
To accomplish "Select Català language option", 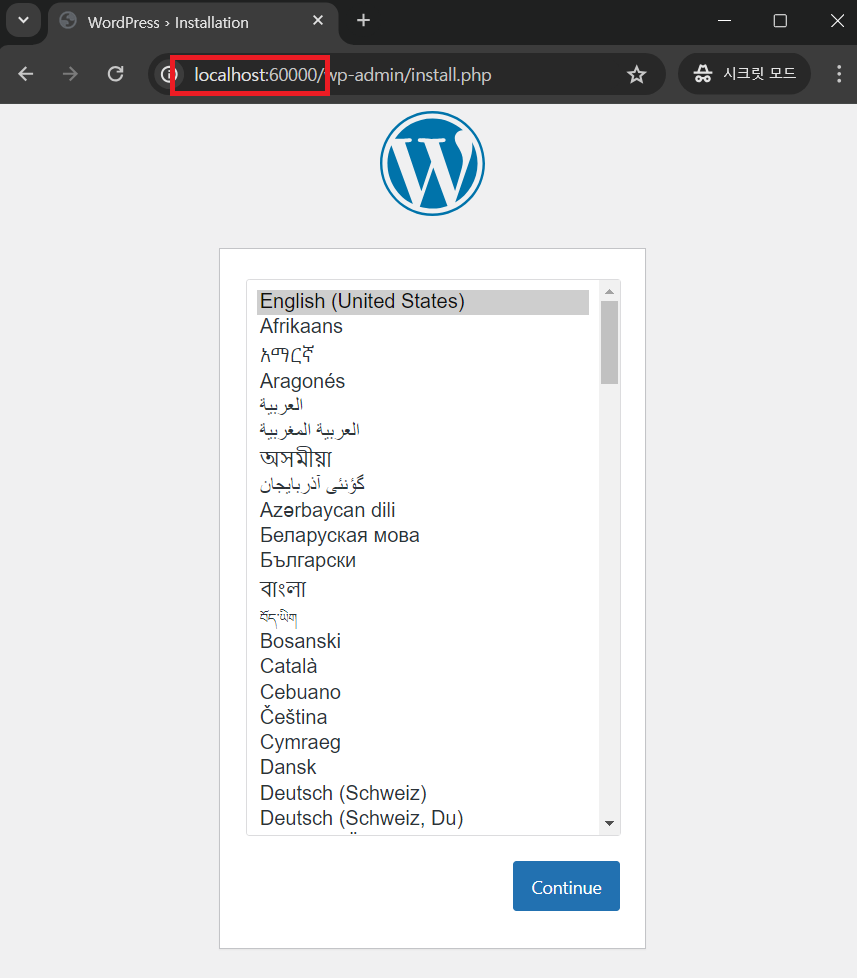I will point(423,666).
